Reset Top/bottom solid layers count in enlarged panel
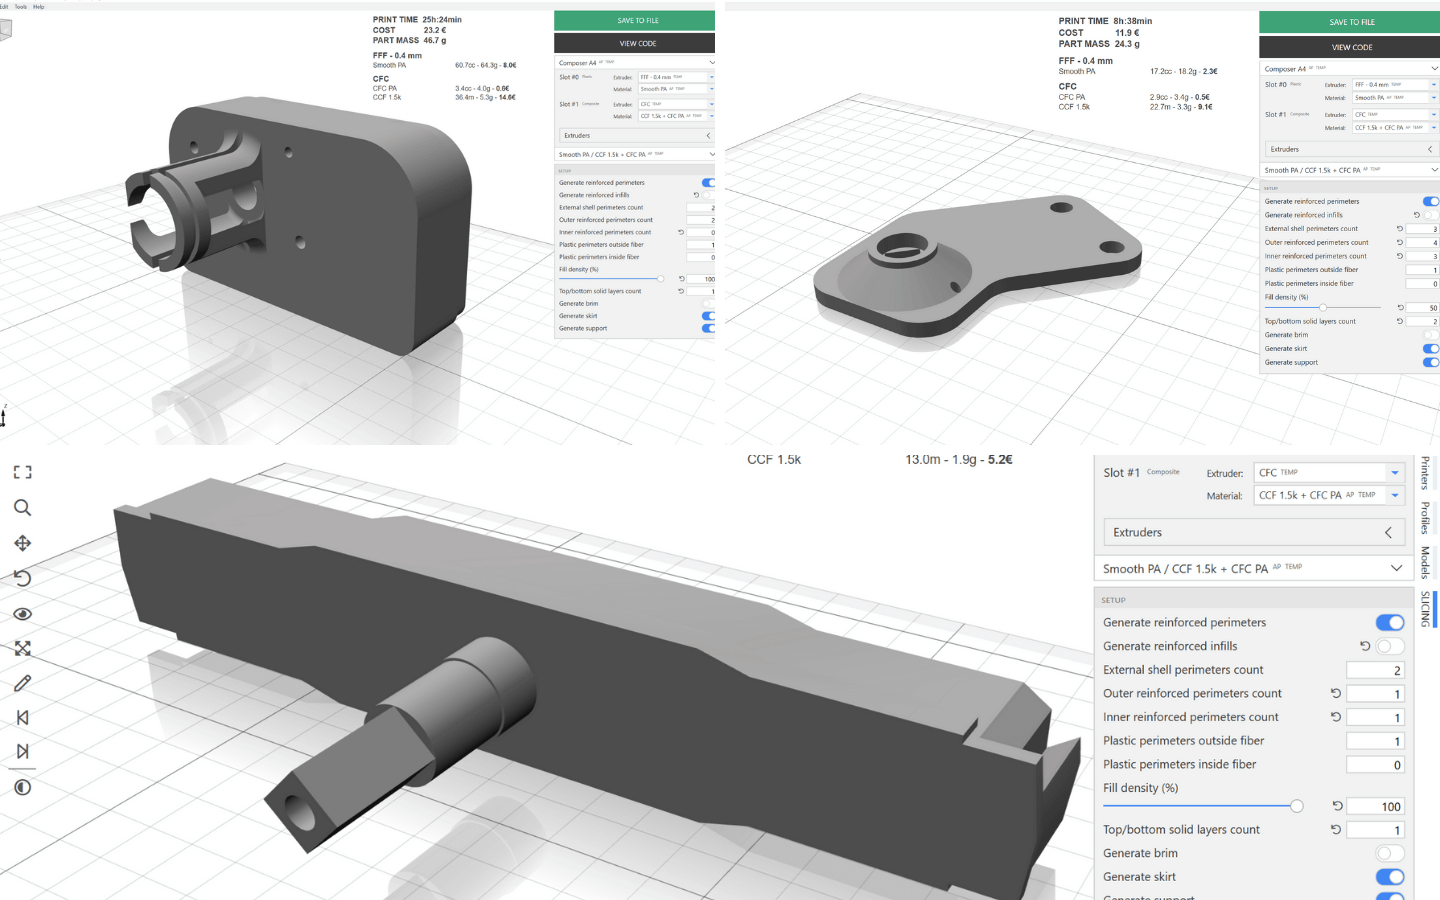Viewport: 1440px width, 900px height. click(x=1335, y=830)
